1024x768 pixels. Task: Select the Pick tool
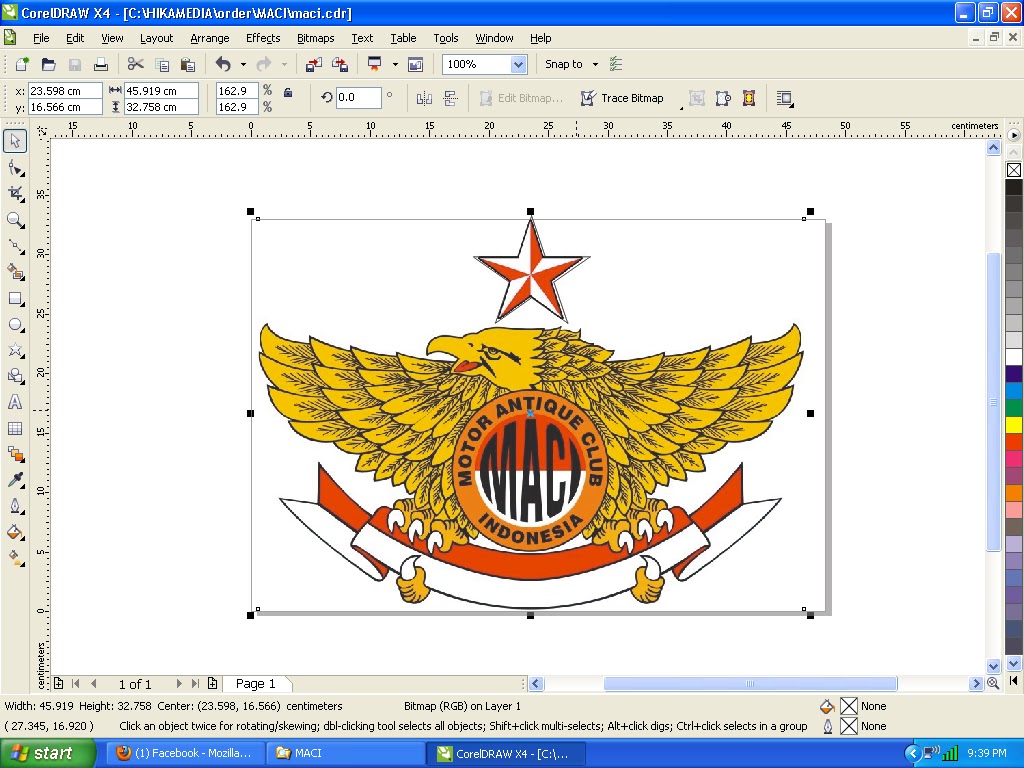coord(15,141)
